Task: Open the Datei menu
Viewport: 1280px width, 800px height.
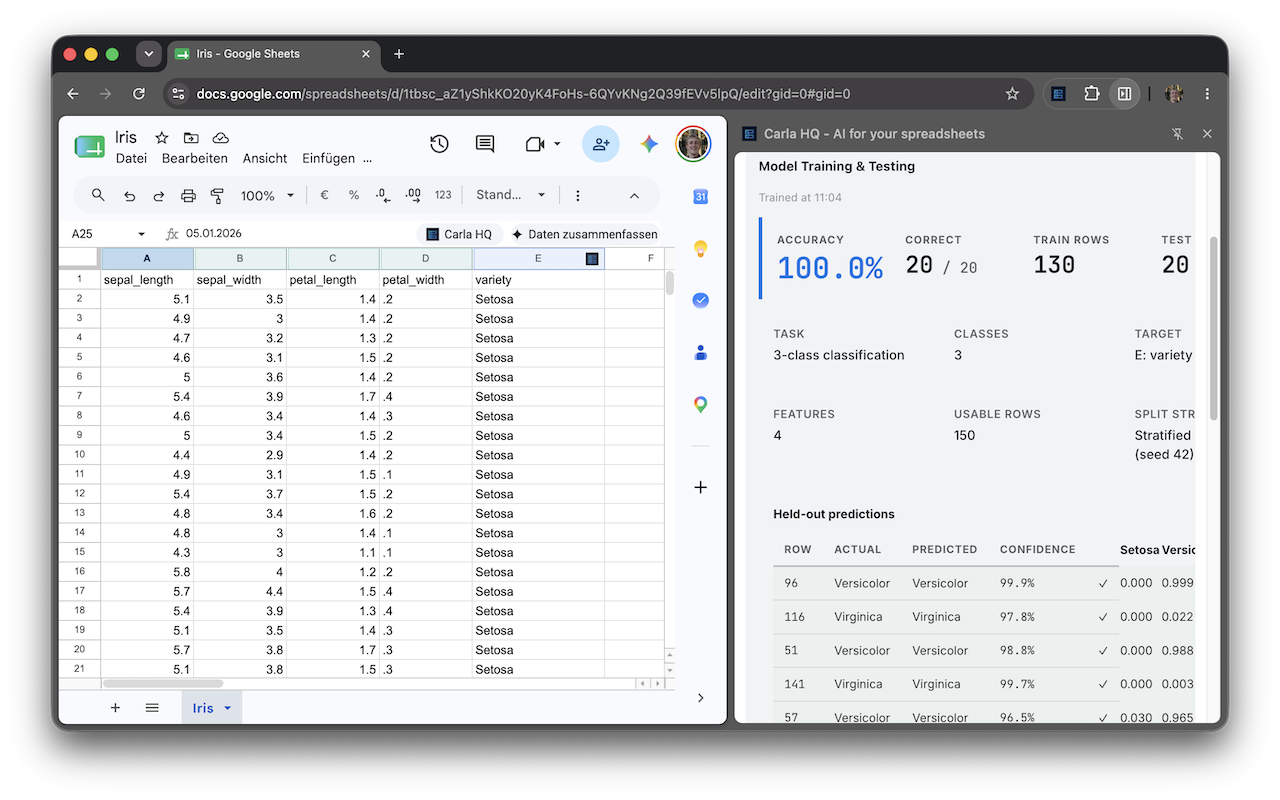Action: tap(131, 158)
